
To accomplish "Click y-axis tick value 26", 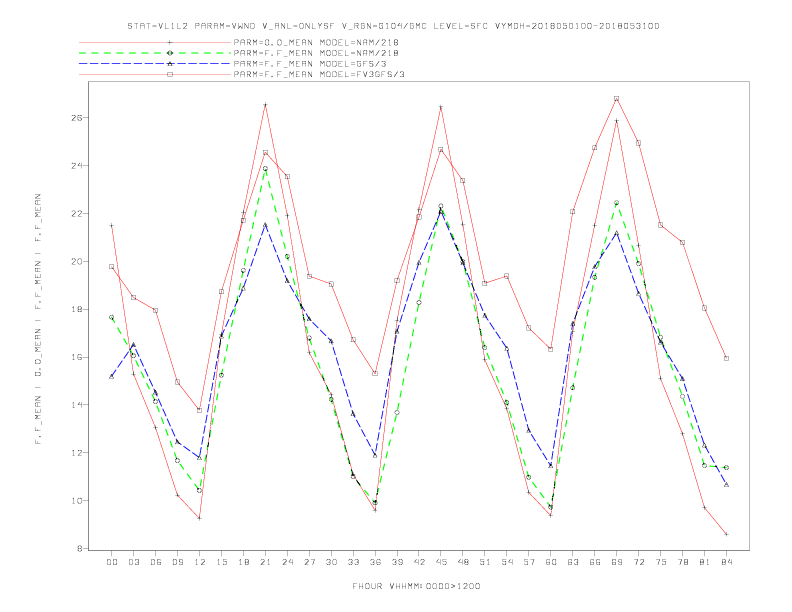I will pyautogui.click(x=76, y=118).
